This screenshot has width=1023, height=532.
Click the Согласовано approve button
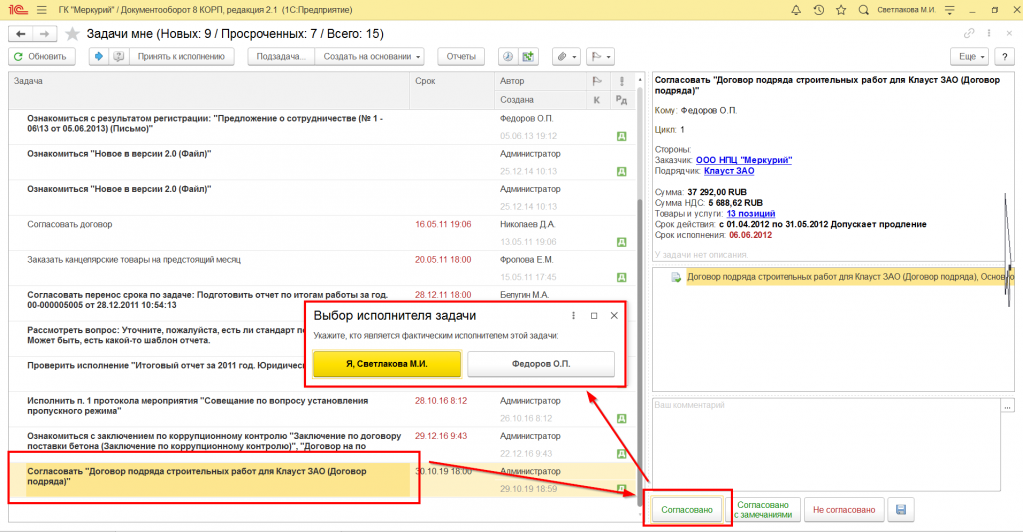pyautogui.click(x=686, y=510)
